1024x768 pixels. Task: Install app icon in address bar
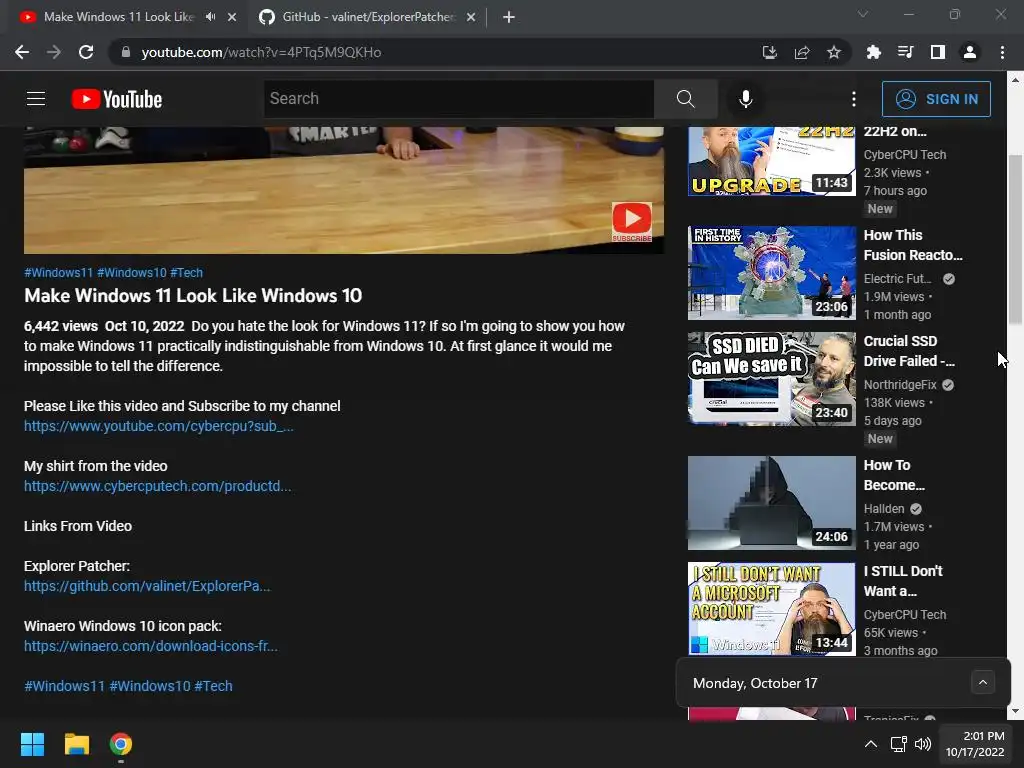pyautogui.click(x=770, y=52)
